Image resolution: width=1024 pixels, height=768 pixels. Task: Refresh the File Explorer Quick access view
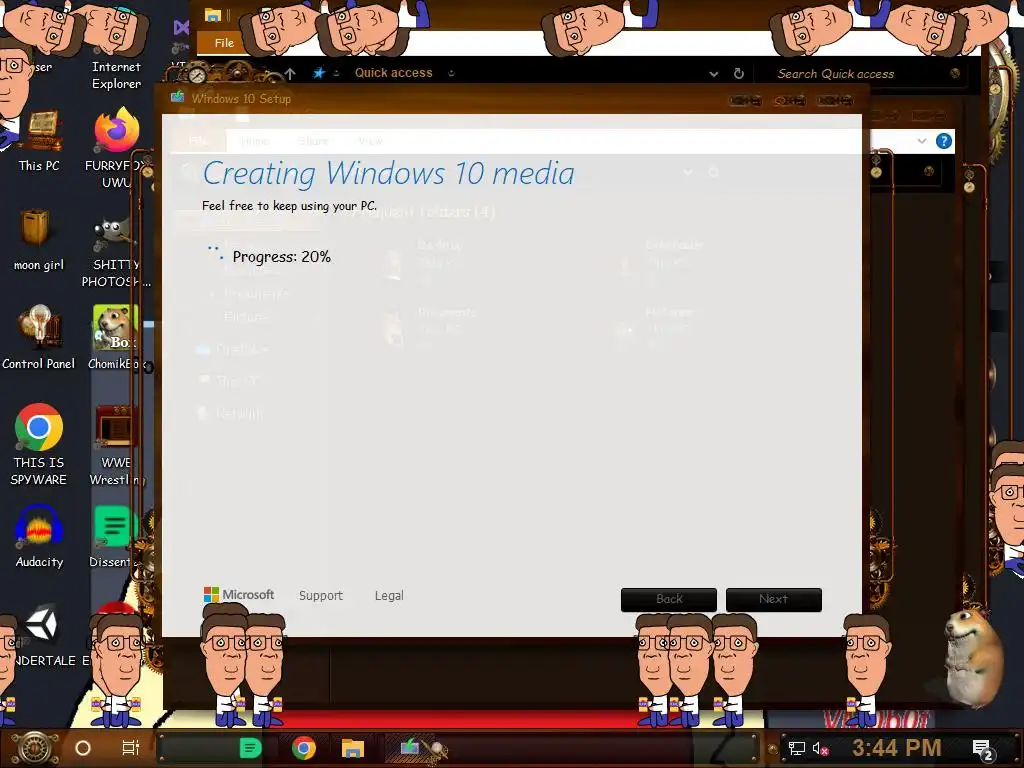pos(739,74)
